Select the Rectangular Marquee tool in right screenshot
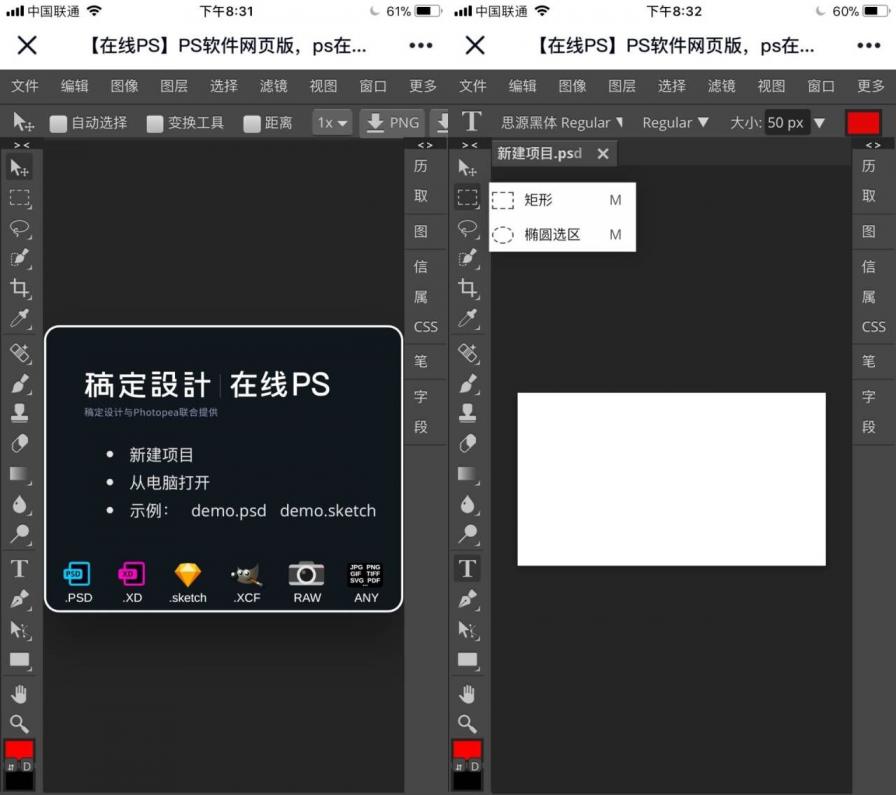 point(467,198)
